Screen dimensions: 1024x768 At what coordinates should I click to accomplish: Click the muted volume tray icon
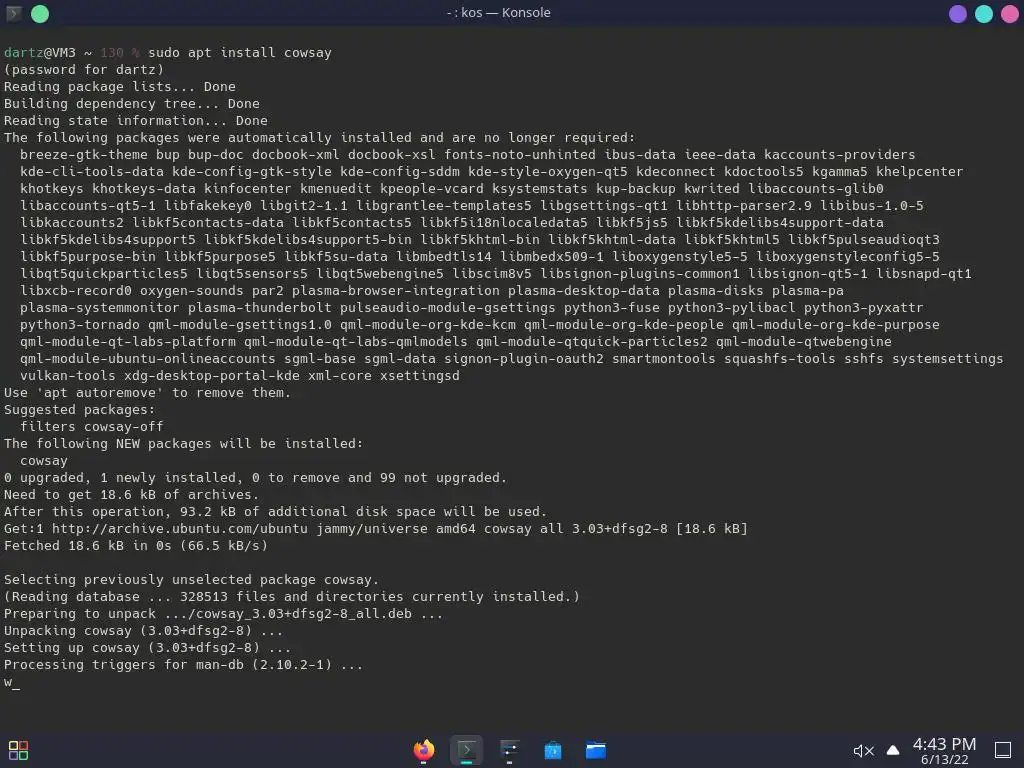(x=863, y=751)
